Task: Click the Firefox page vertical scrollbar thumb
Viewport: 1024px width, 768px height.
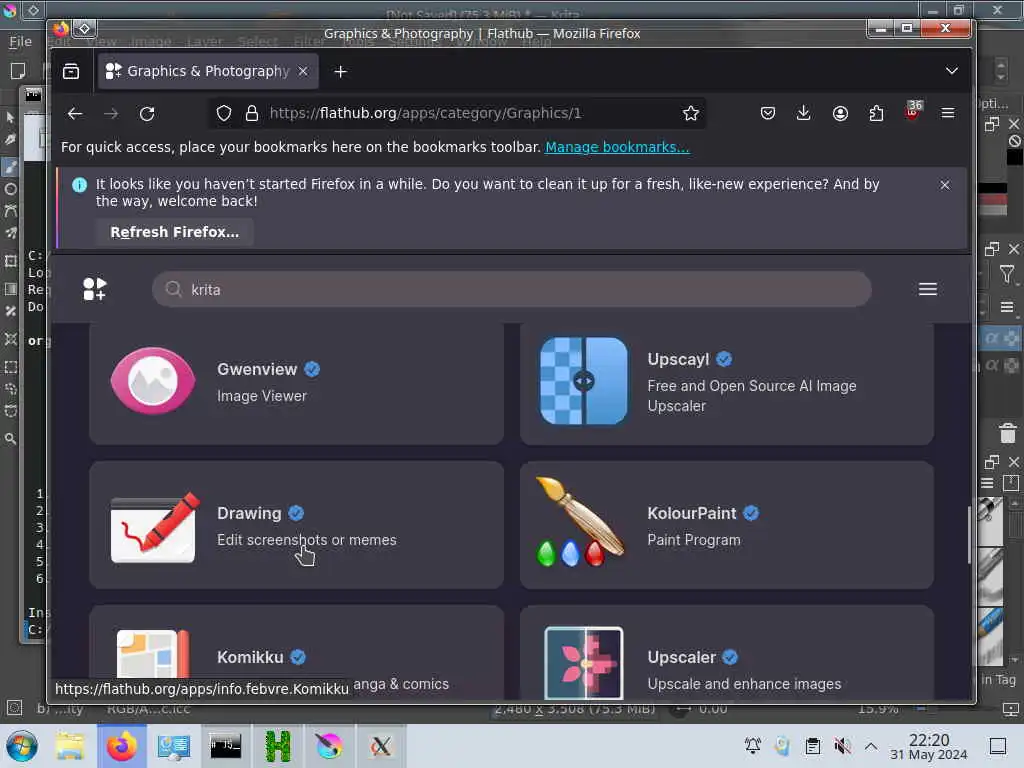Action: (x=969, y=534)
